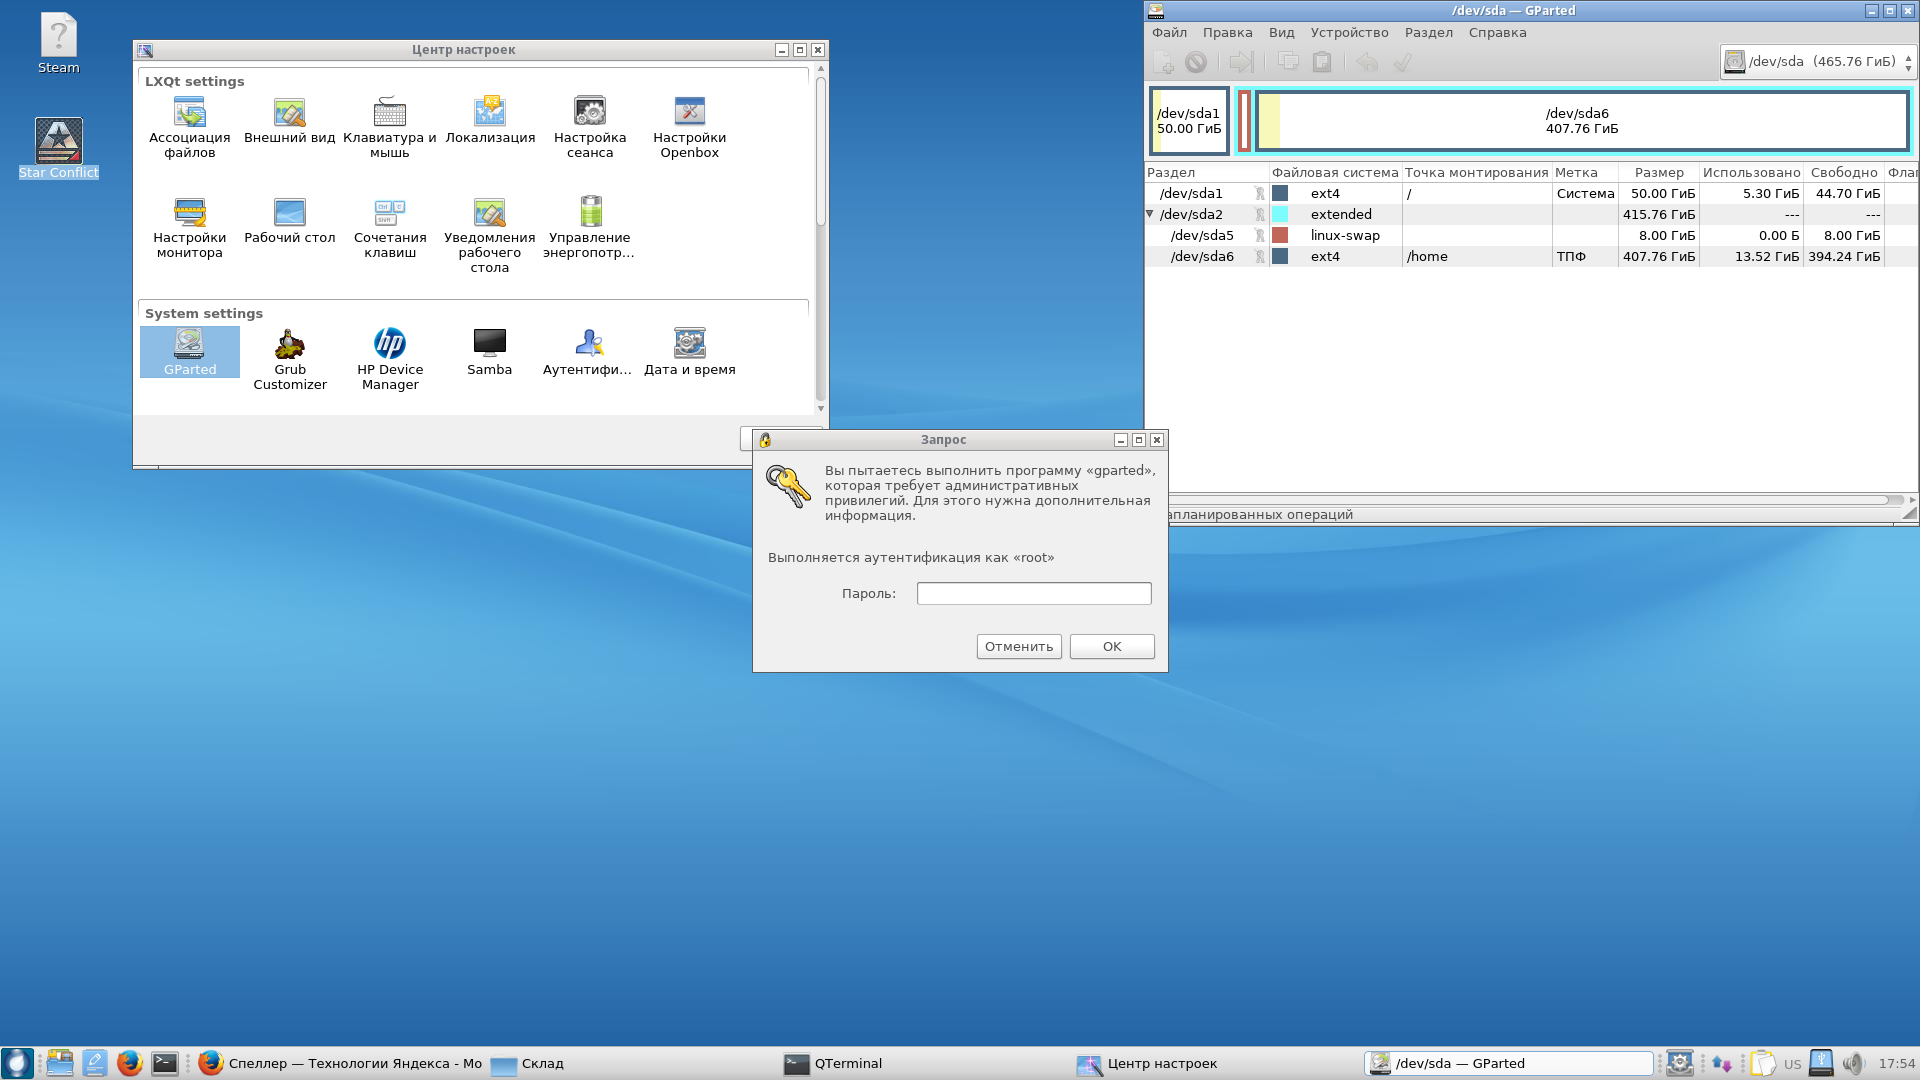1920x1080 pixels.
Task: Select /dev/sda1 partition graphic block
Action: [1189, 121]
